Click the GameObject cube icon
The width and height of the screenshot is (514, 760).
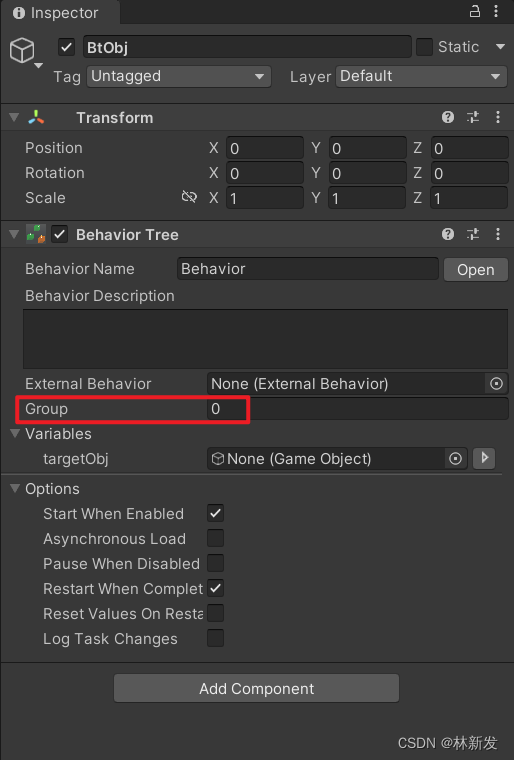22,50
